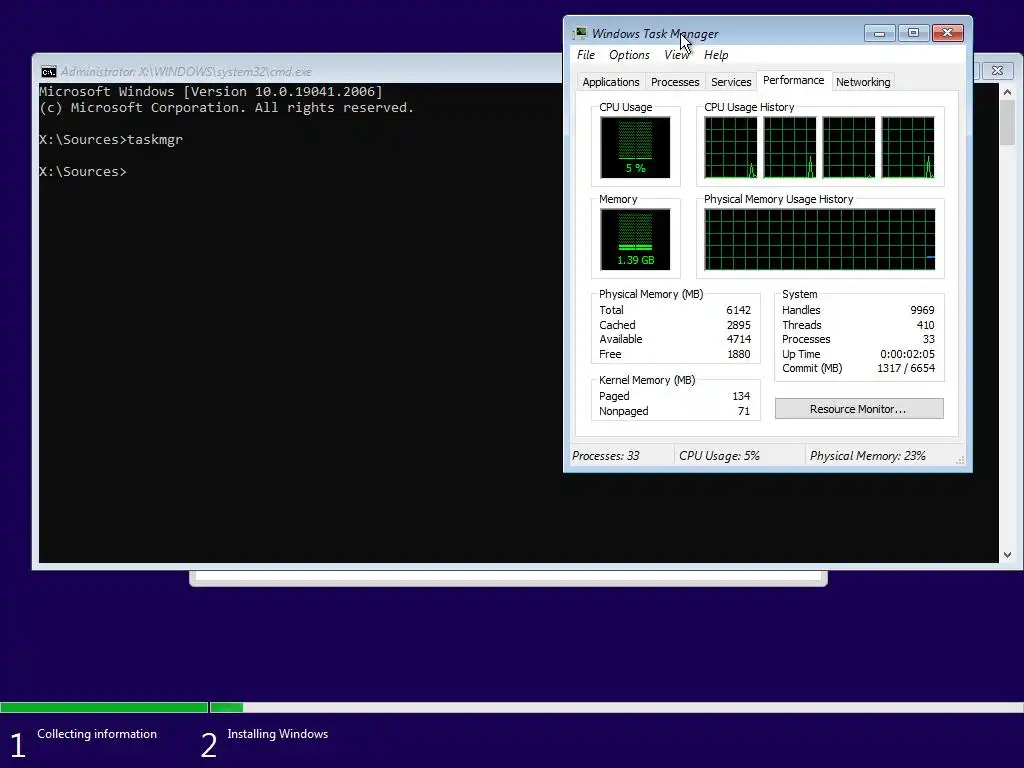Click status bar 'Physical Memory: 23%'

(867, 456)
